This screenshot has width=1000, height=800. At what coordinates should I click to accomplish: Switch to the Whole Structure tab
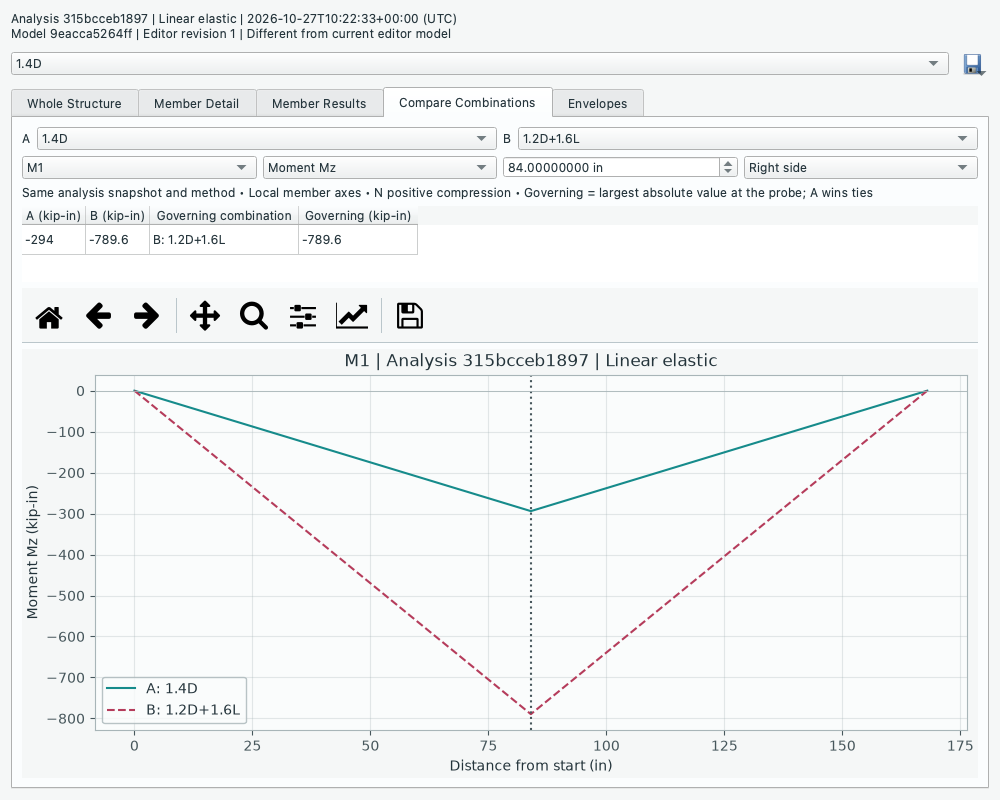click(75, 103)
